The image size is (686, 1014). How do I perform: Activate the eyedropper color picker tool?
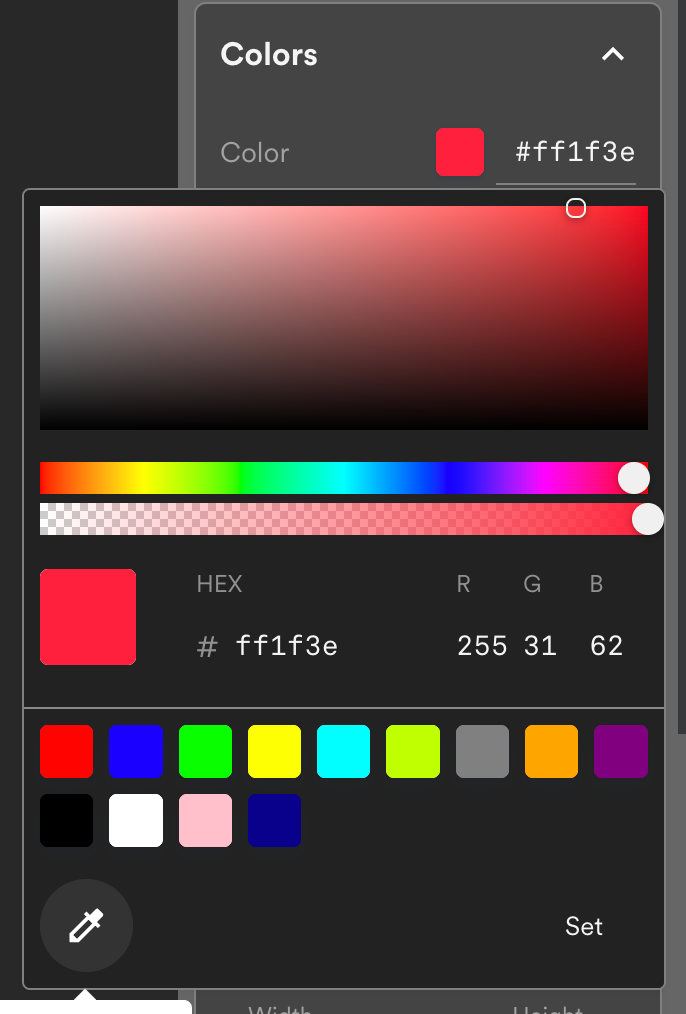pos(86,925)
